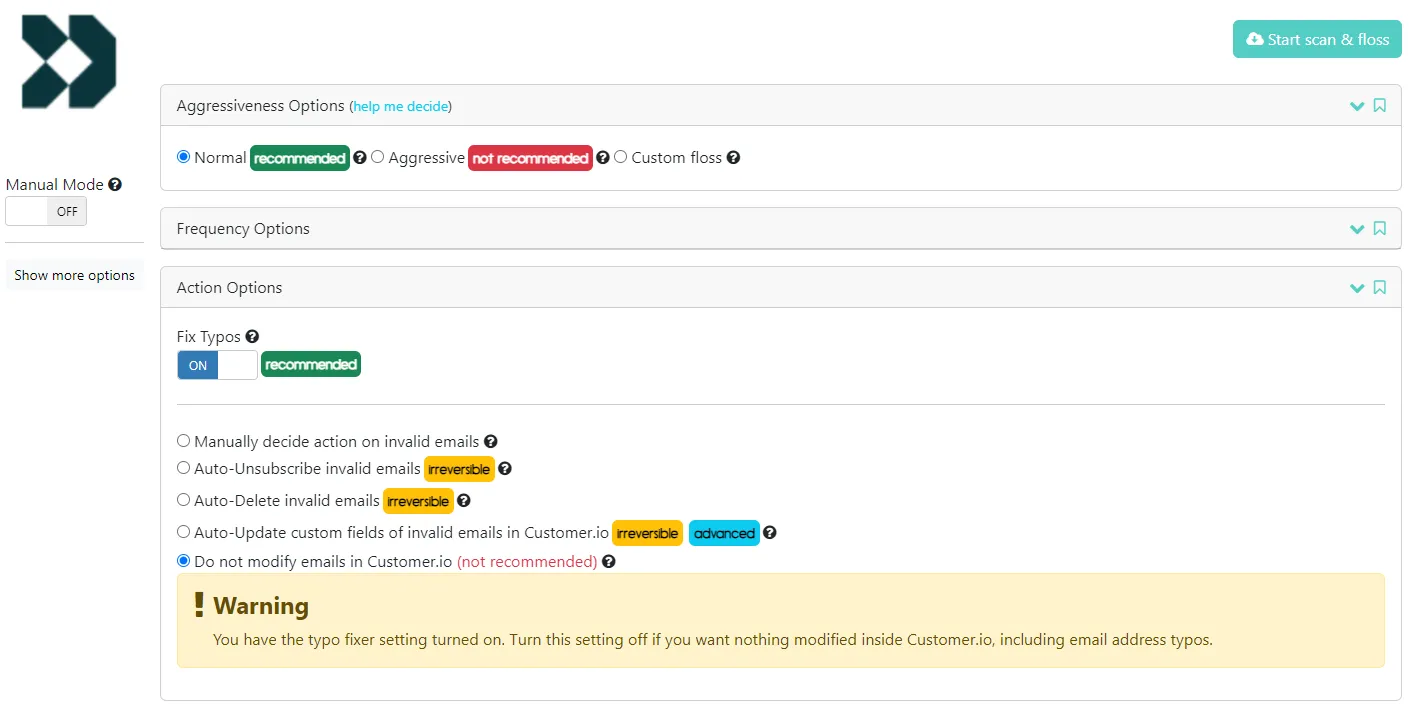This screenshot has width=1419, height=716.
Task: Select the Aggressive radio button
Action: [x=377, y=157]
